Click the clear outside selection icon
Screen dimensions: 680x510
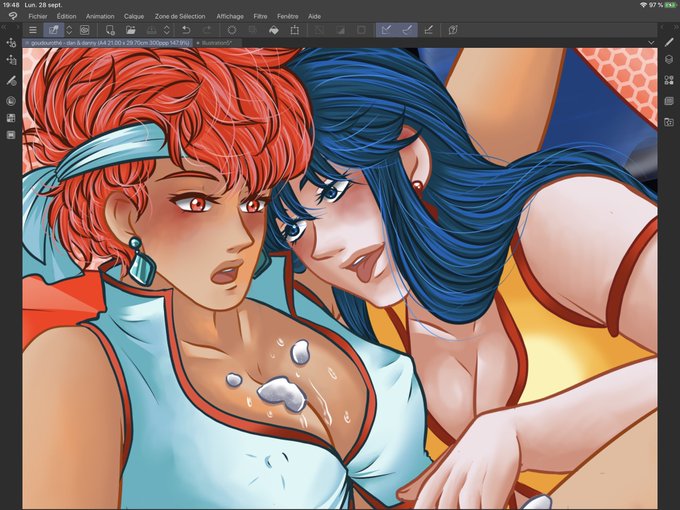click(252, 30)
